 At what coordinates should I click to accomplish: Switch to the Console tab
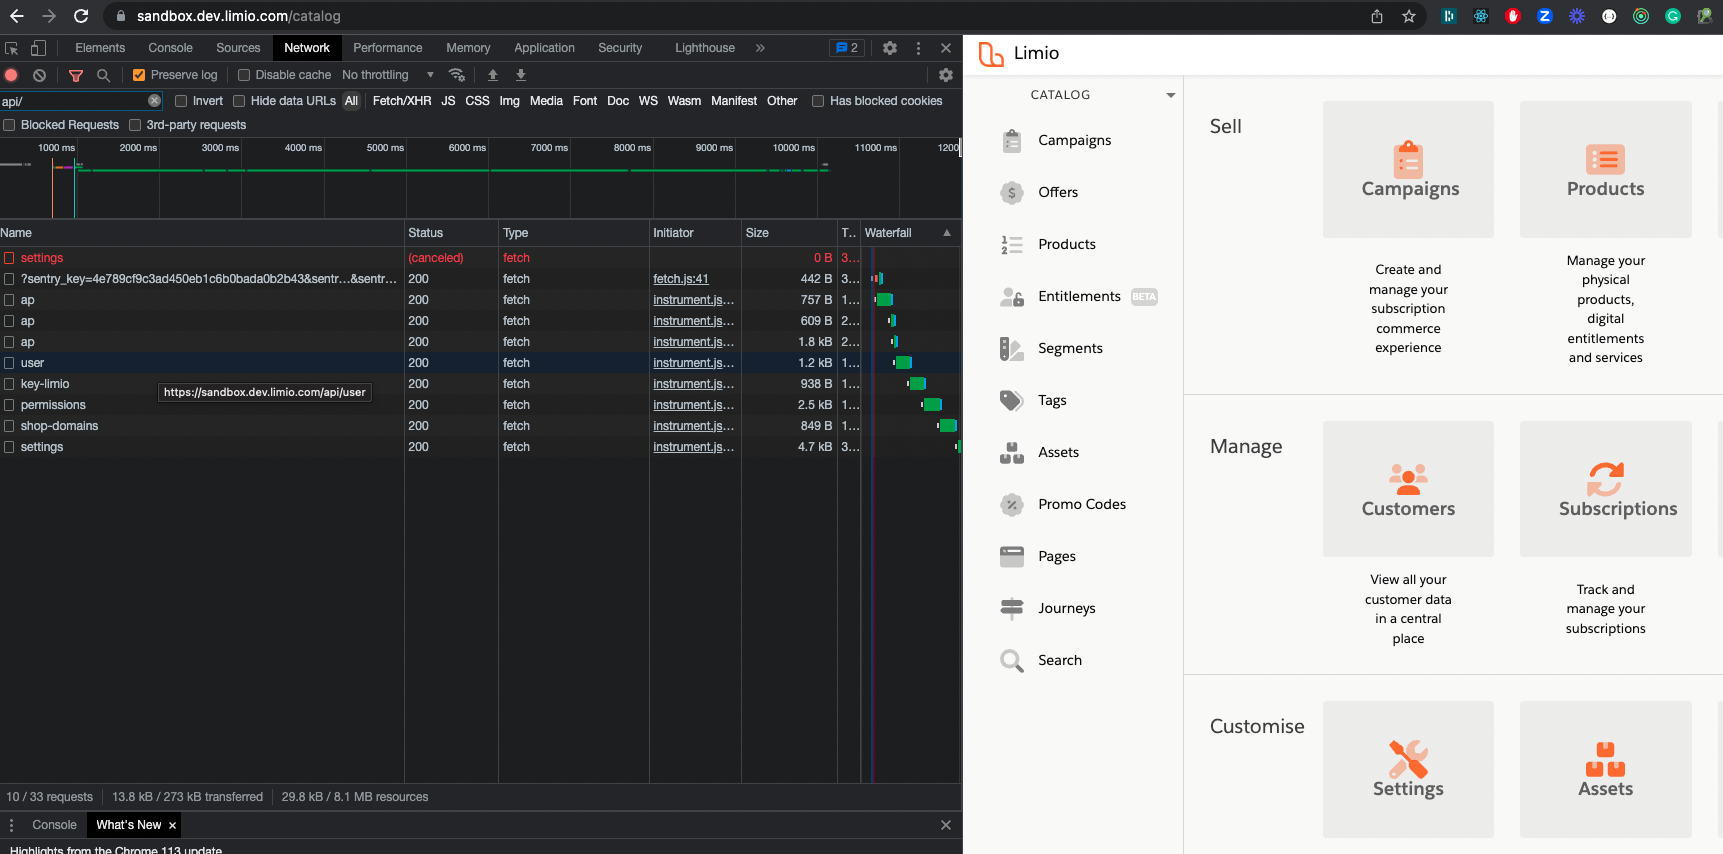click(x=170, y=48)
